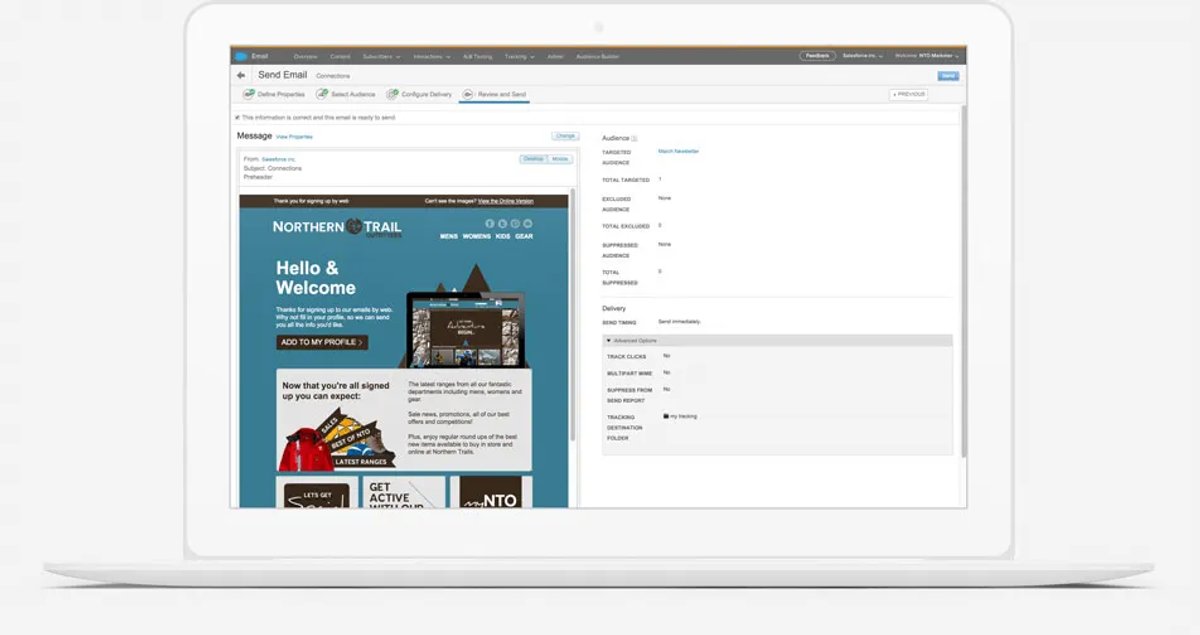Open the Admin menu item
The image size is (1200, 635).
coord(555,56)
